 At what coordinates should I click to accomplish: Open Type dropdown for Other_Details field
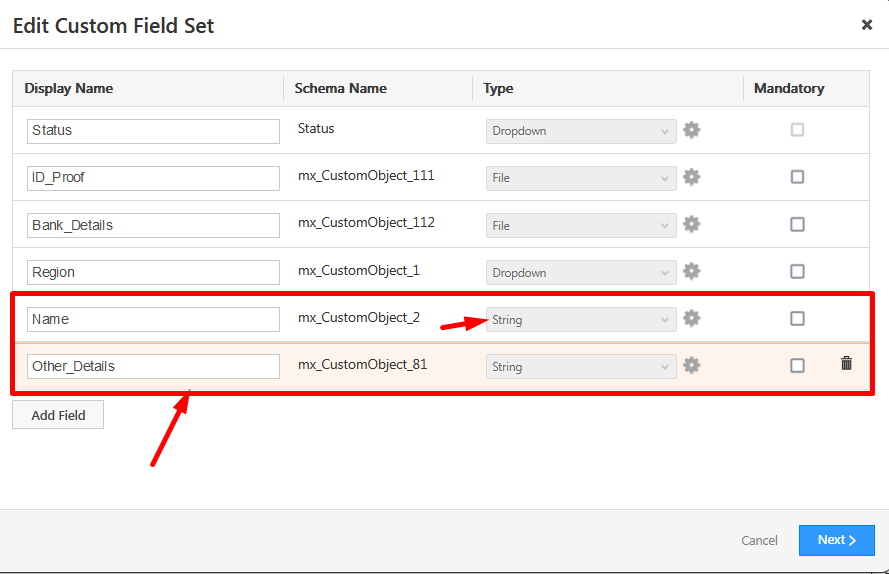[x=580, y=367]
